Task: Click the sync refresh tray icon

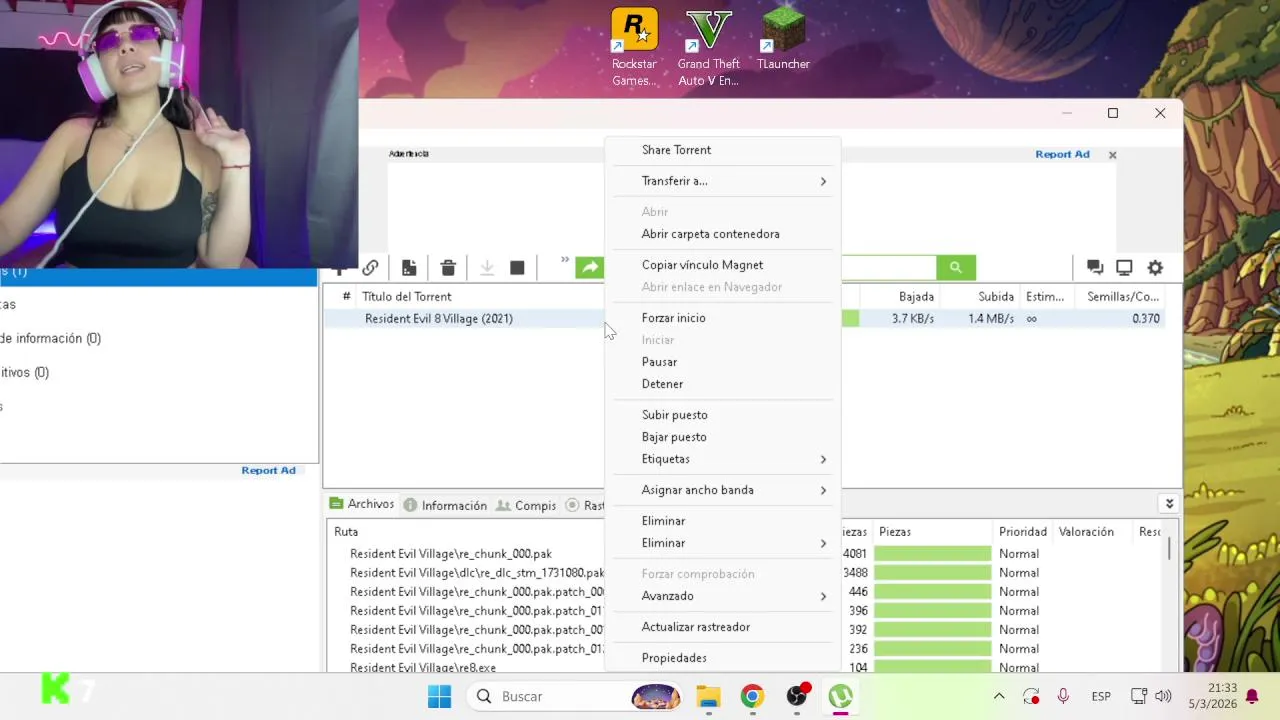Action: 1031,696
